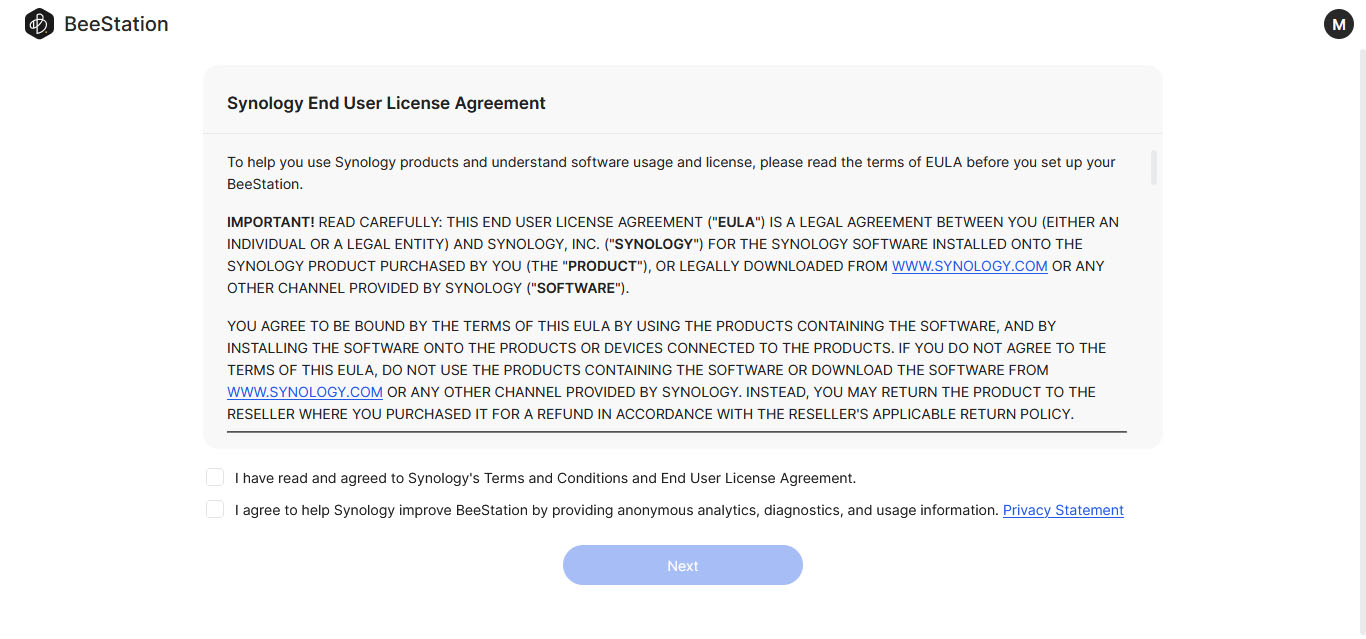Screen dimensions: 1366x639
Task: Click the bold "SOFTWARE" defined term
Action: click(x=578, y=288)
